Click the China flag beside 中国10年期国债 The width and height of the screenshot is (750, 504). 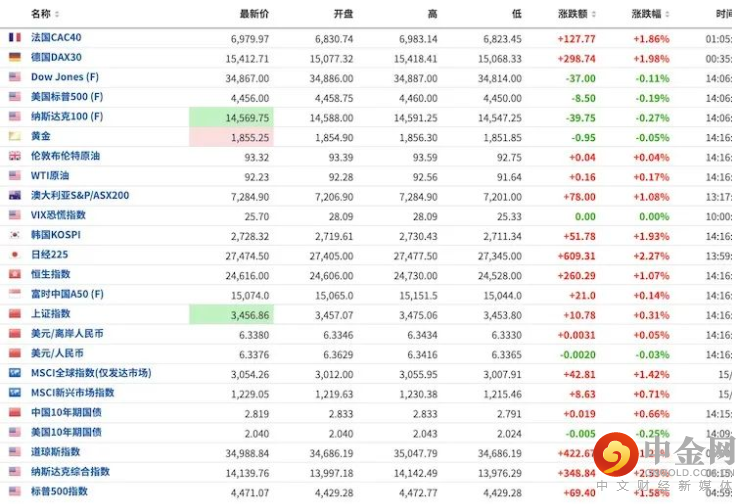click(15, 412)
